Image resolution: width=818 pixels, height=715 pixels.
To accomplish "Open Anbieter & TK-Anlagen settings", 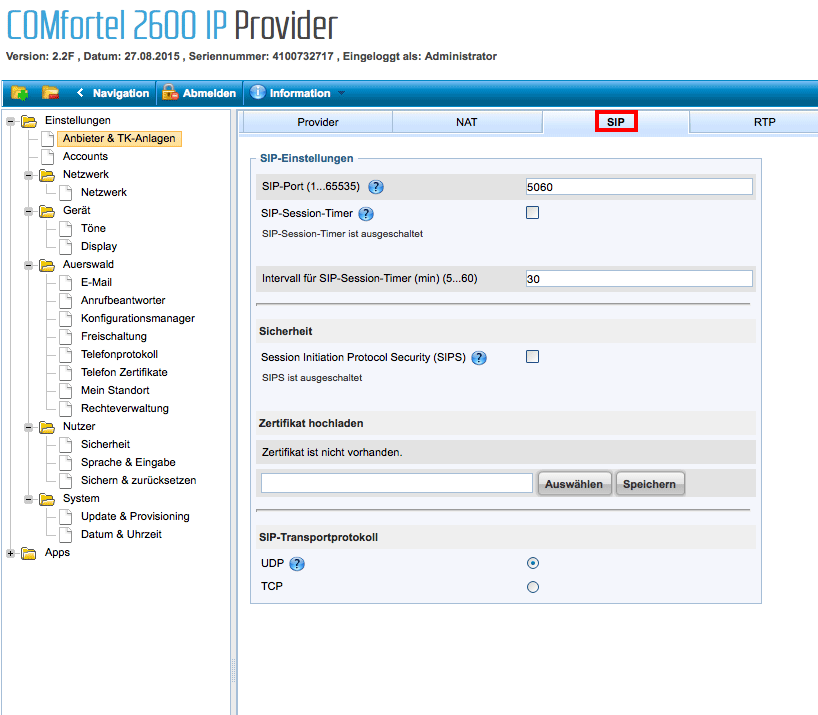I will pyautogui.click(x=119, y=138).
